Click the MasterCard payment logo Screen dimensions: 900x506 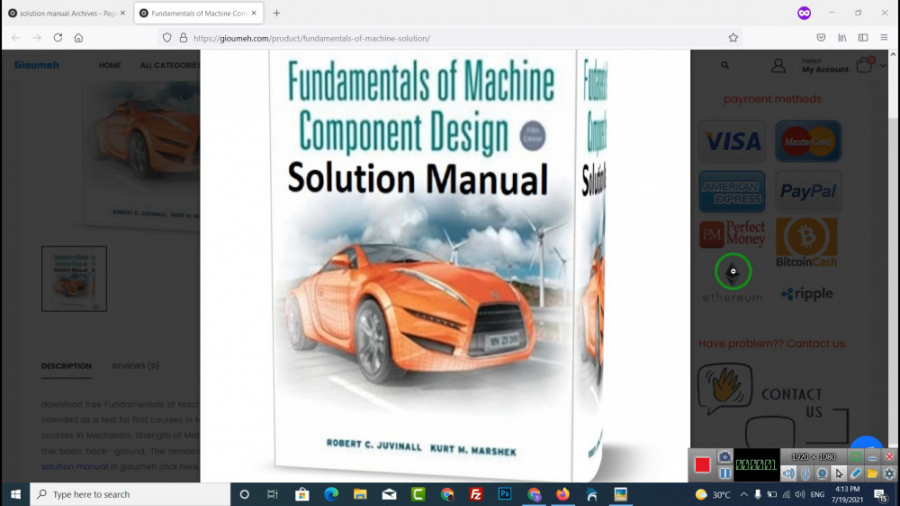tap(808, 141)
